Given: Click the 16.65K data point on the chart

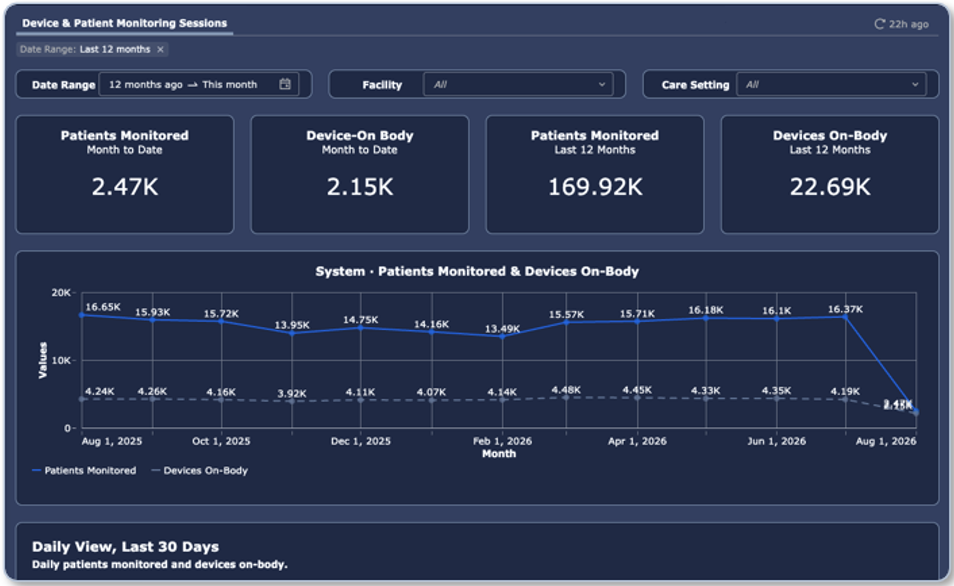Looking at the screenshot, I should point(82,315).
